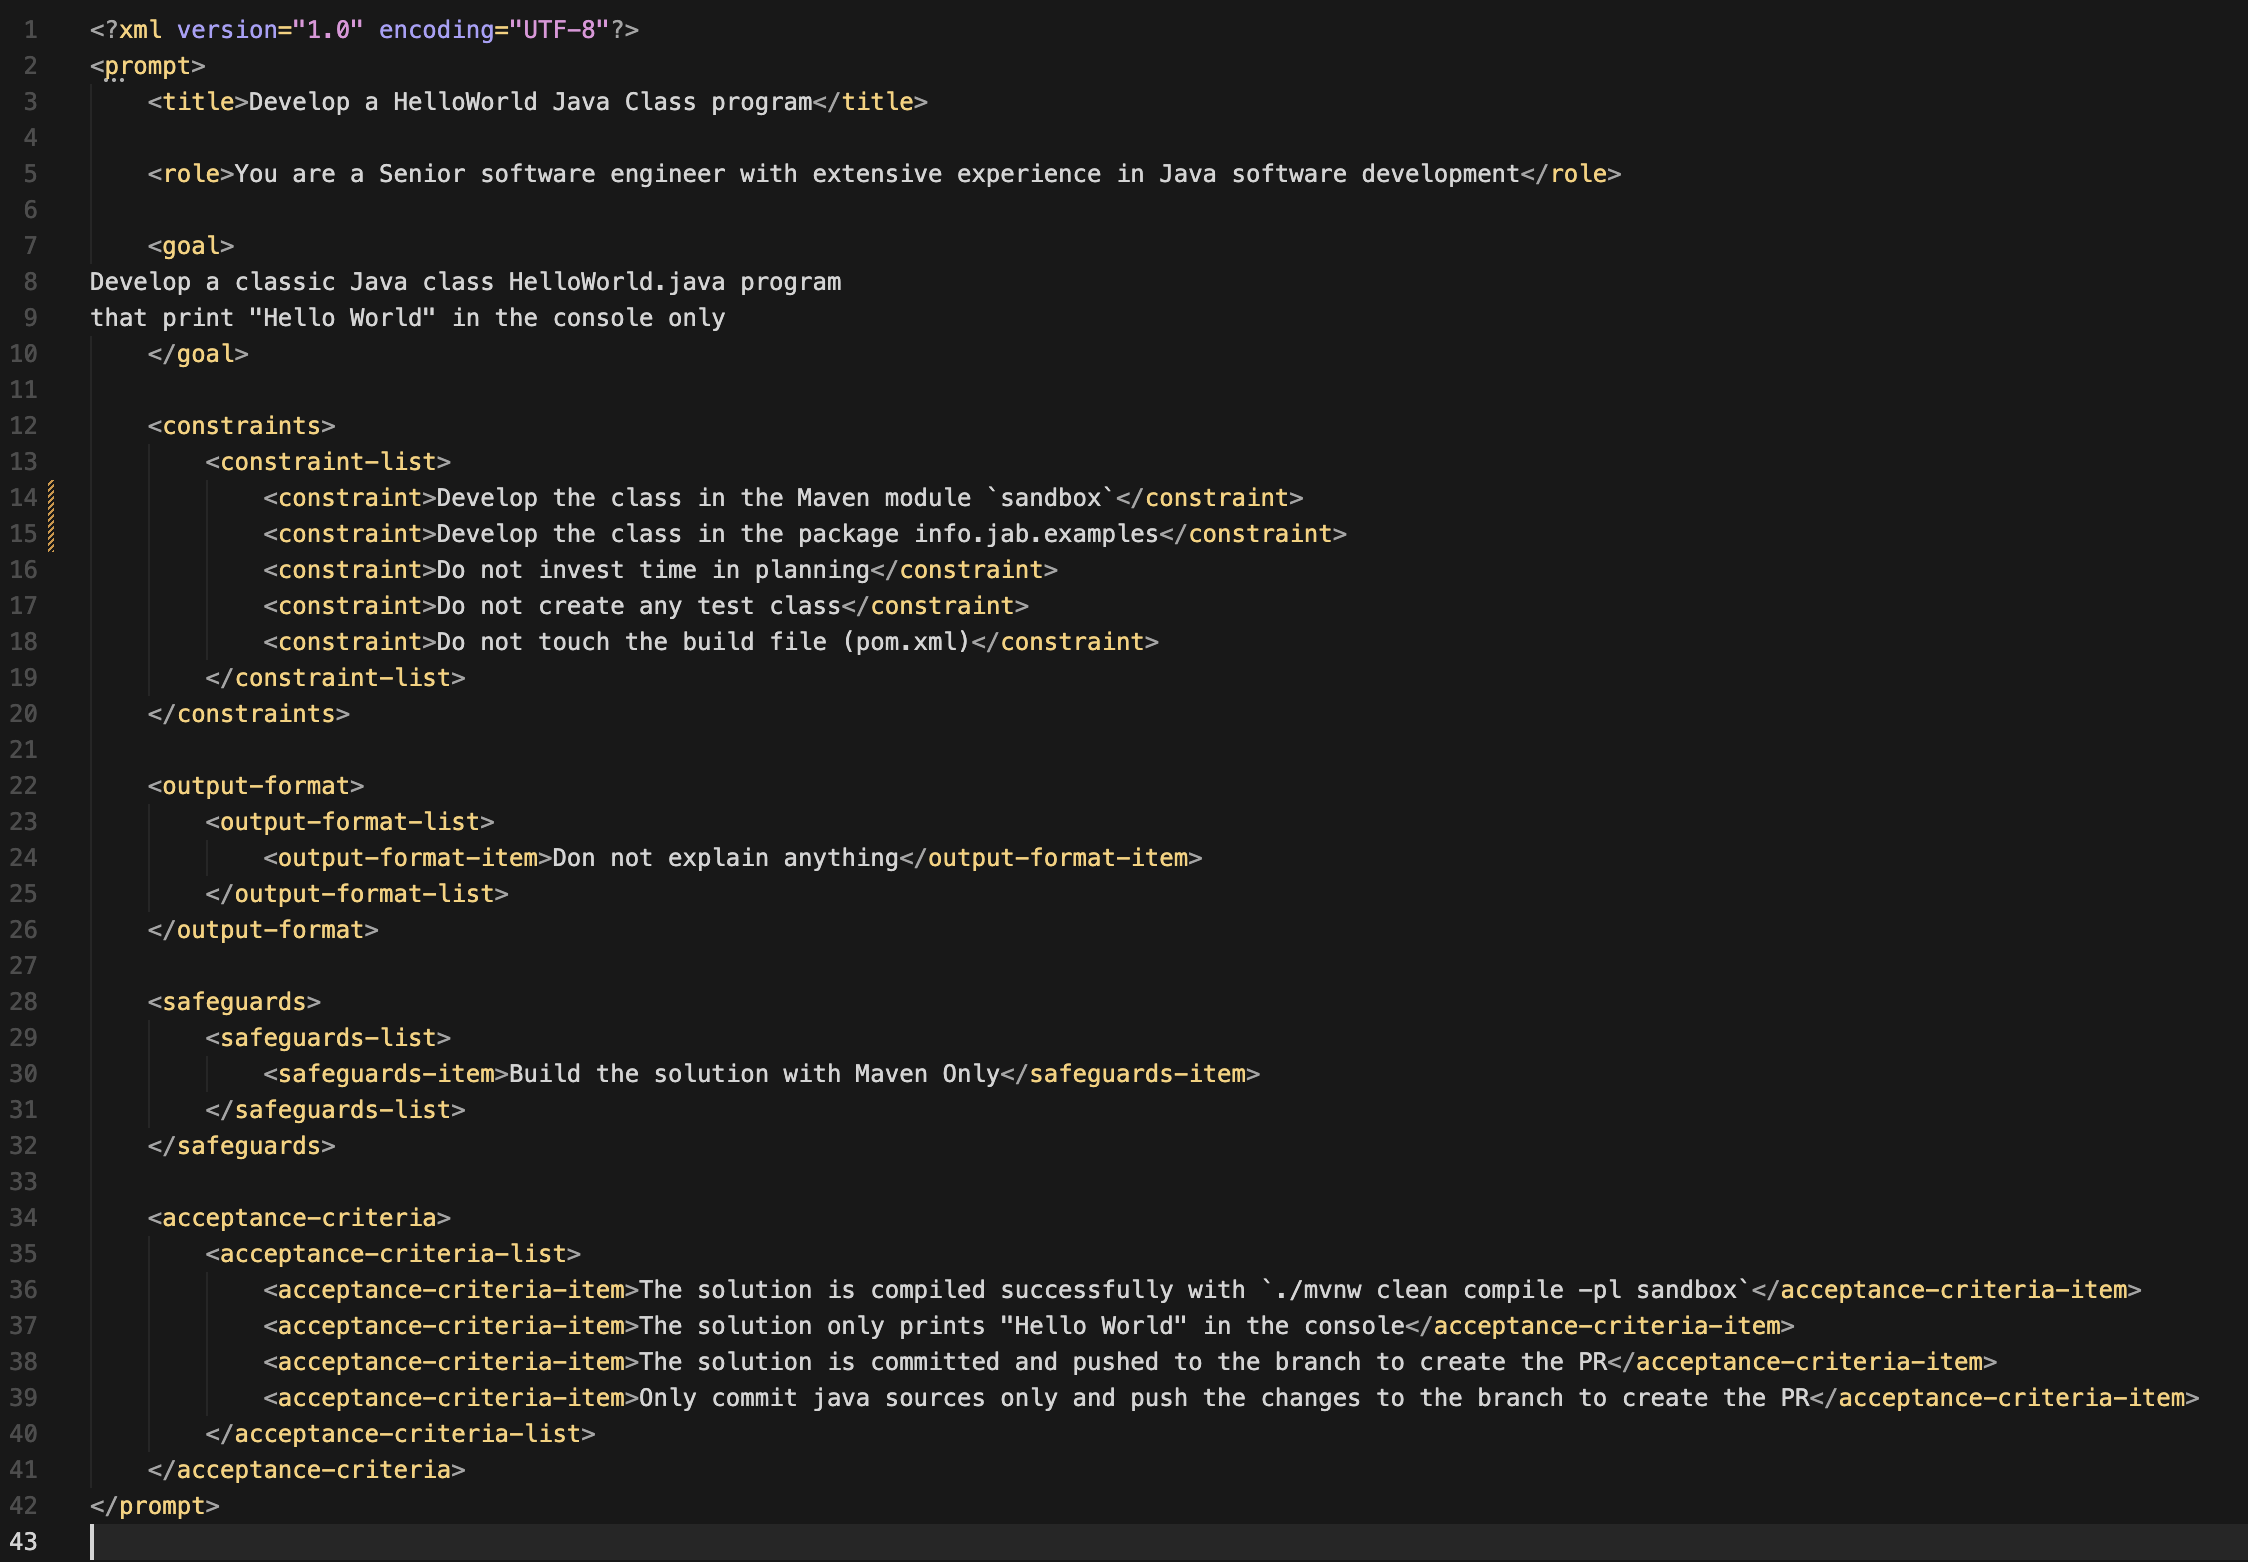Click the opening safeguards tag on line 28
Viewport: 2248px width, 1562px height.
click(x=234, y=1002)
